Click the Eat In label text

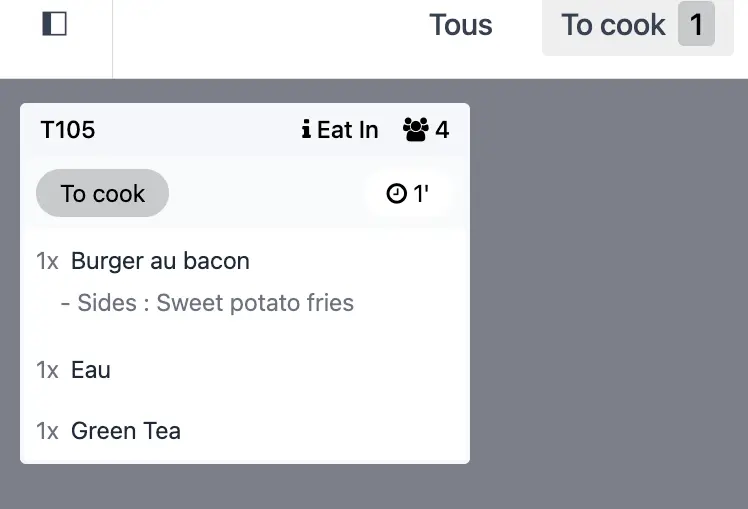click(x=348, y=130)
